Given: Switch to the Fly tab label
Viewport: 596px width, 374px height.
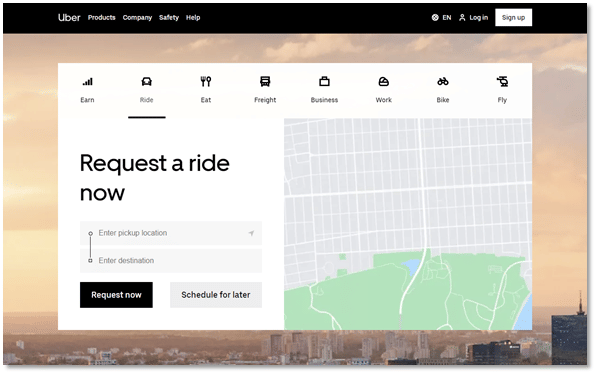Looking at the screenshot, I should (502, 100).
